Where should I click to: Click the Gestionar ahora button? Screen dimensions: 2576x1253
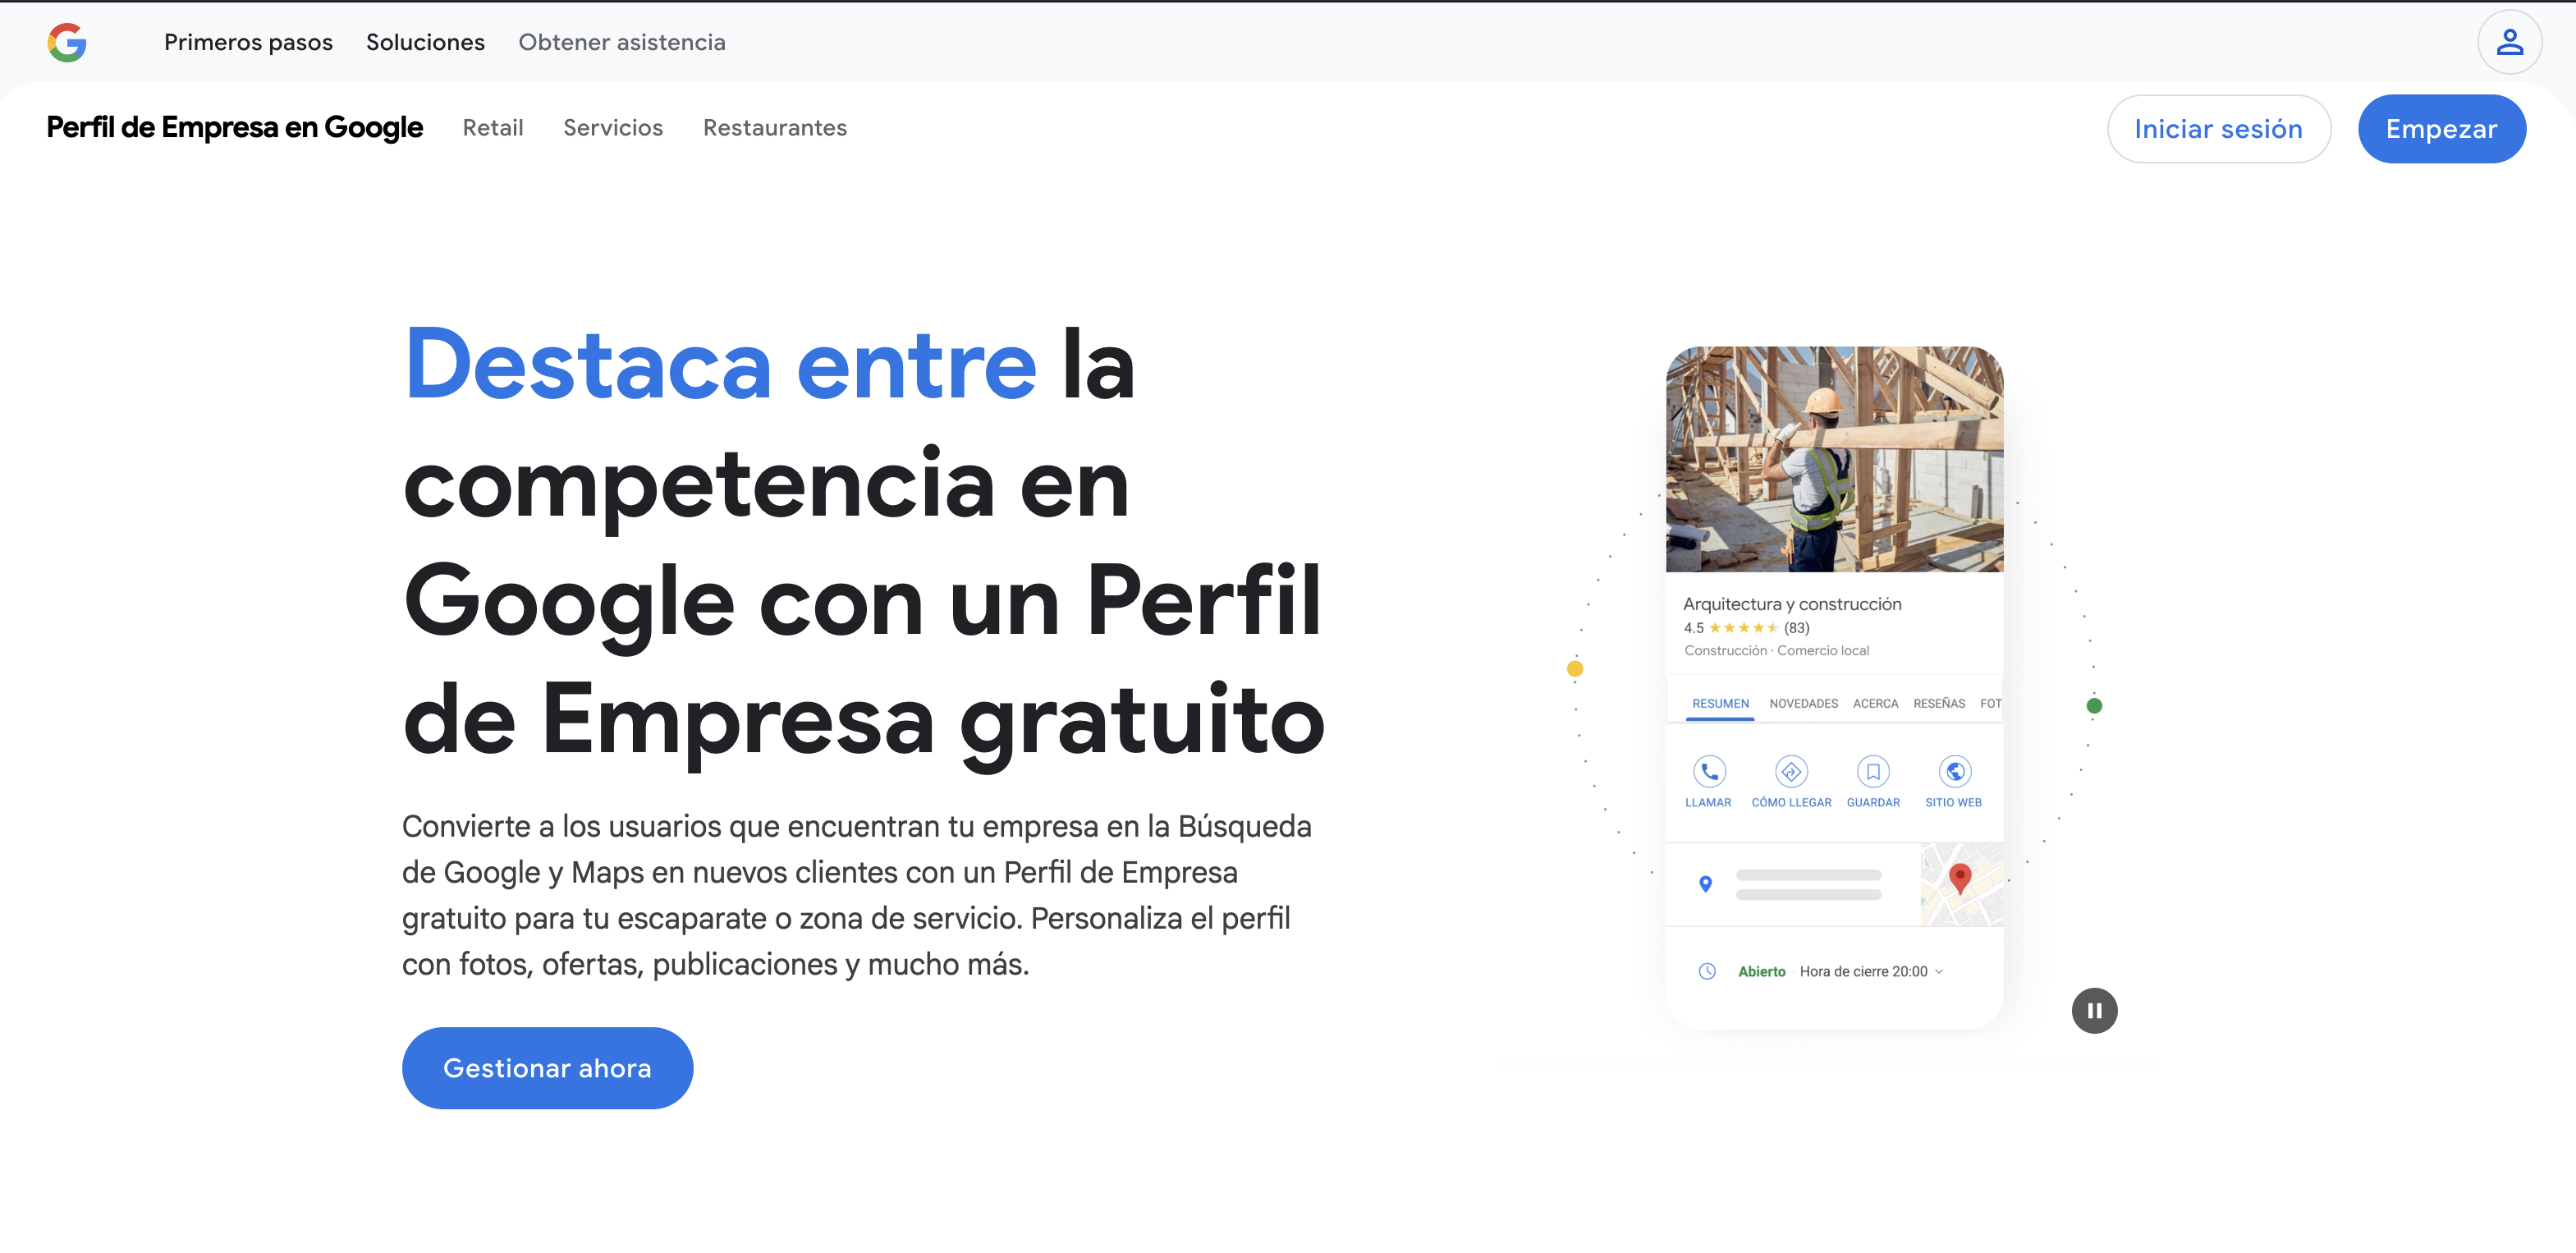coord(547,1068)
